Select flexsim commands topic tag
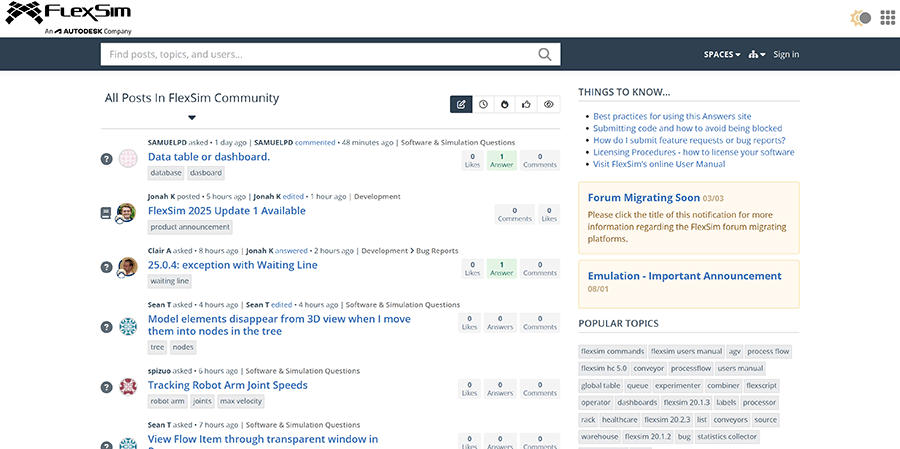This screenshot has height=449, width=900. pyautogui.click(x=612, y=351)
